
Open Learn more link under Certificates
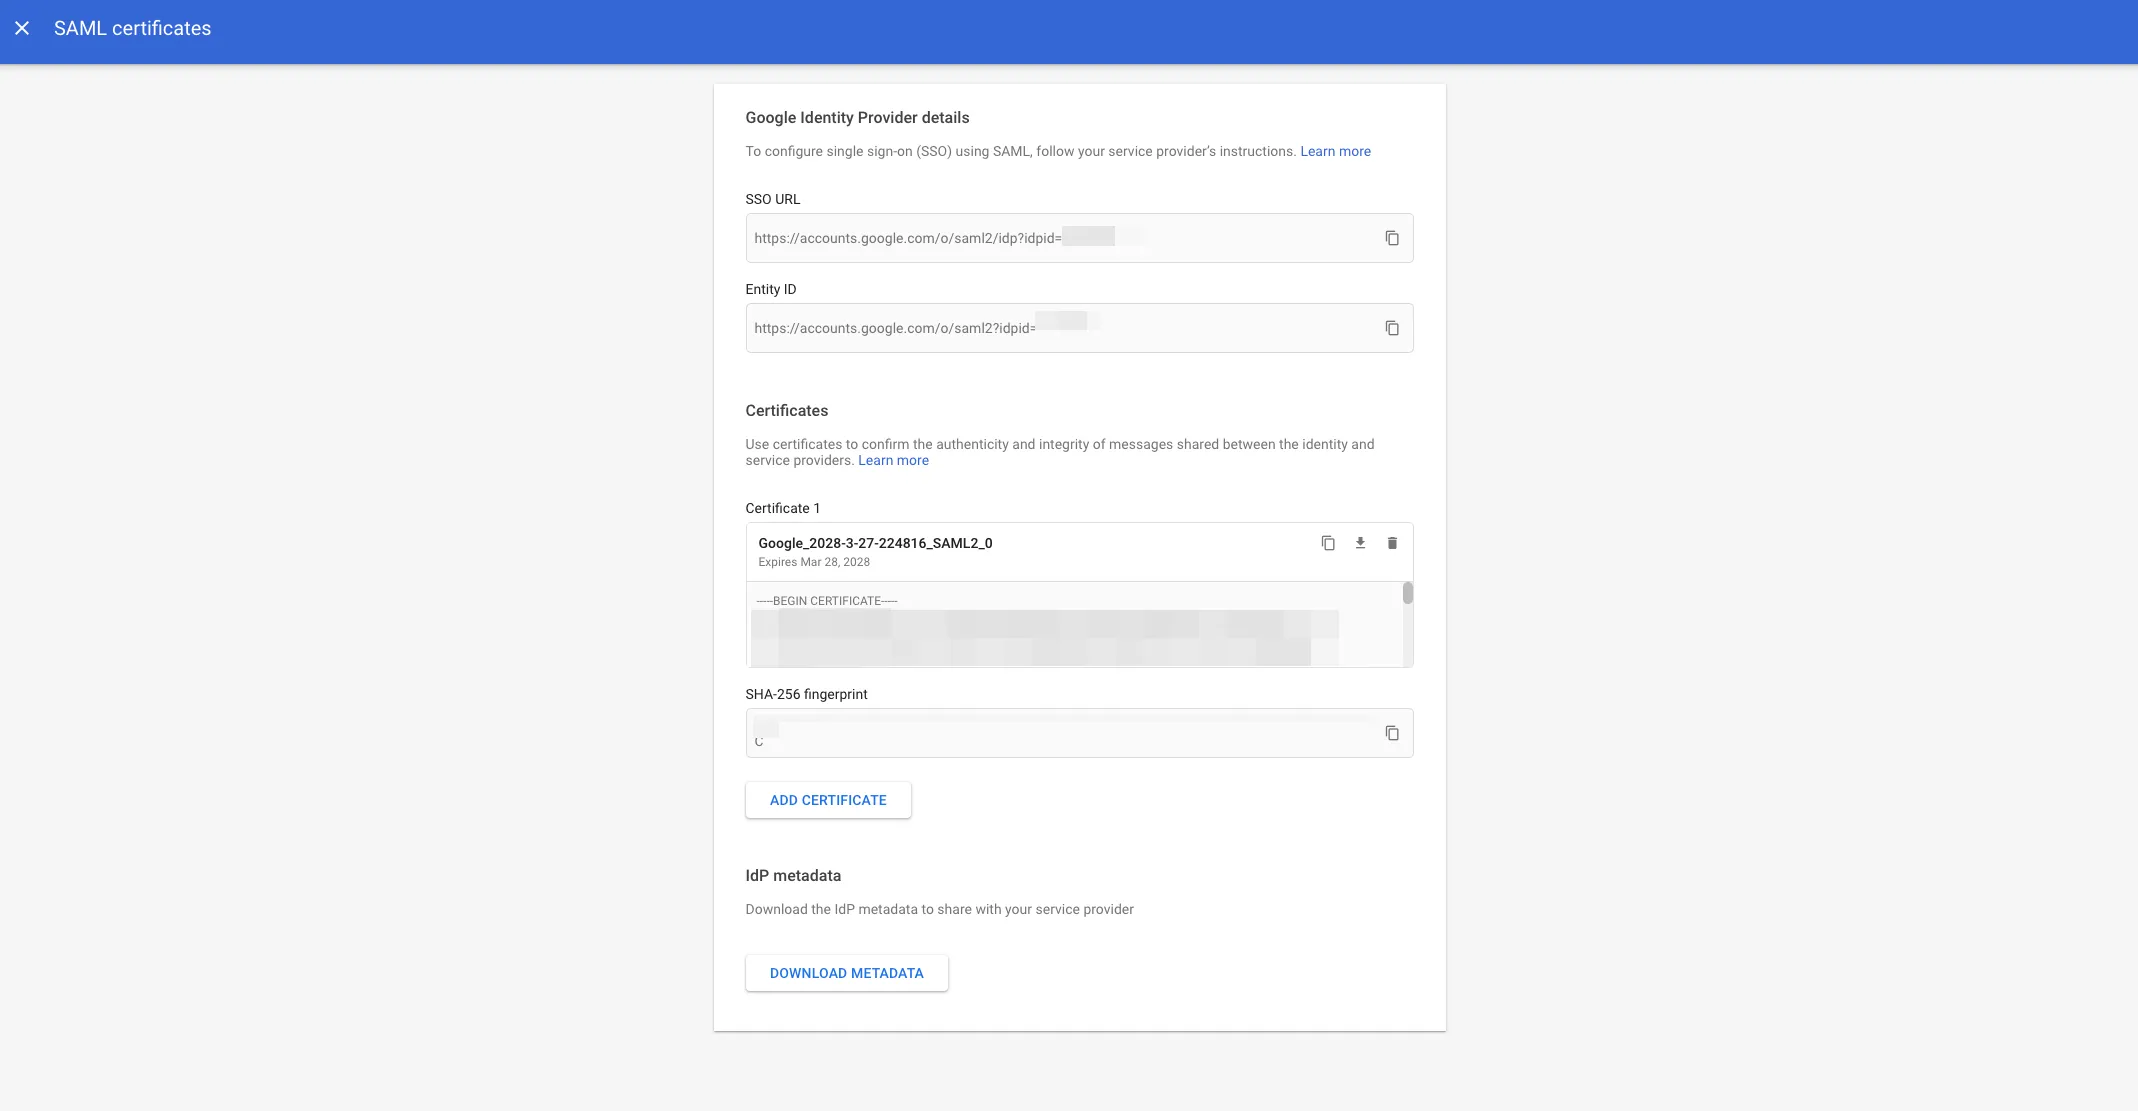click(892, 460)
